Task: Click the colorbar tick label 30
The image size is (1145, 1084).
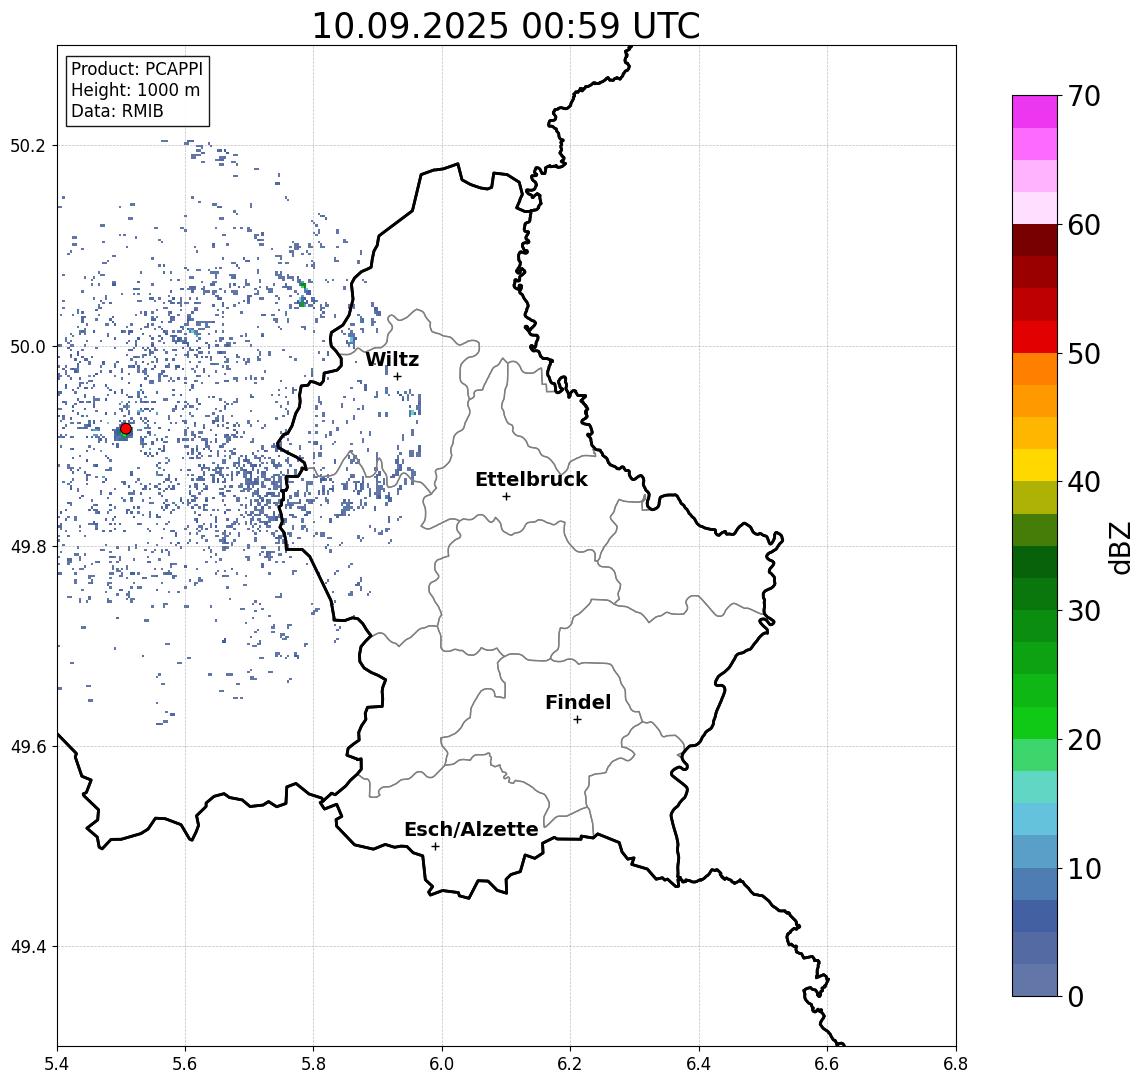Action: [1084, 611]
